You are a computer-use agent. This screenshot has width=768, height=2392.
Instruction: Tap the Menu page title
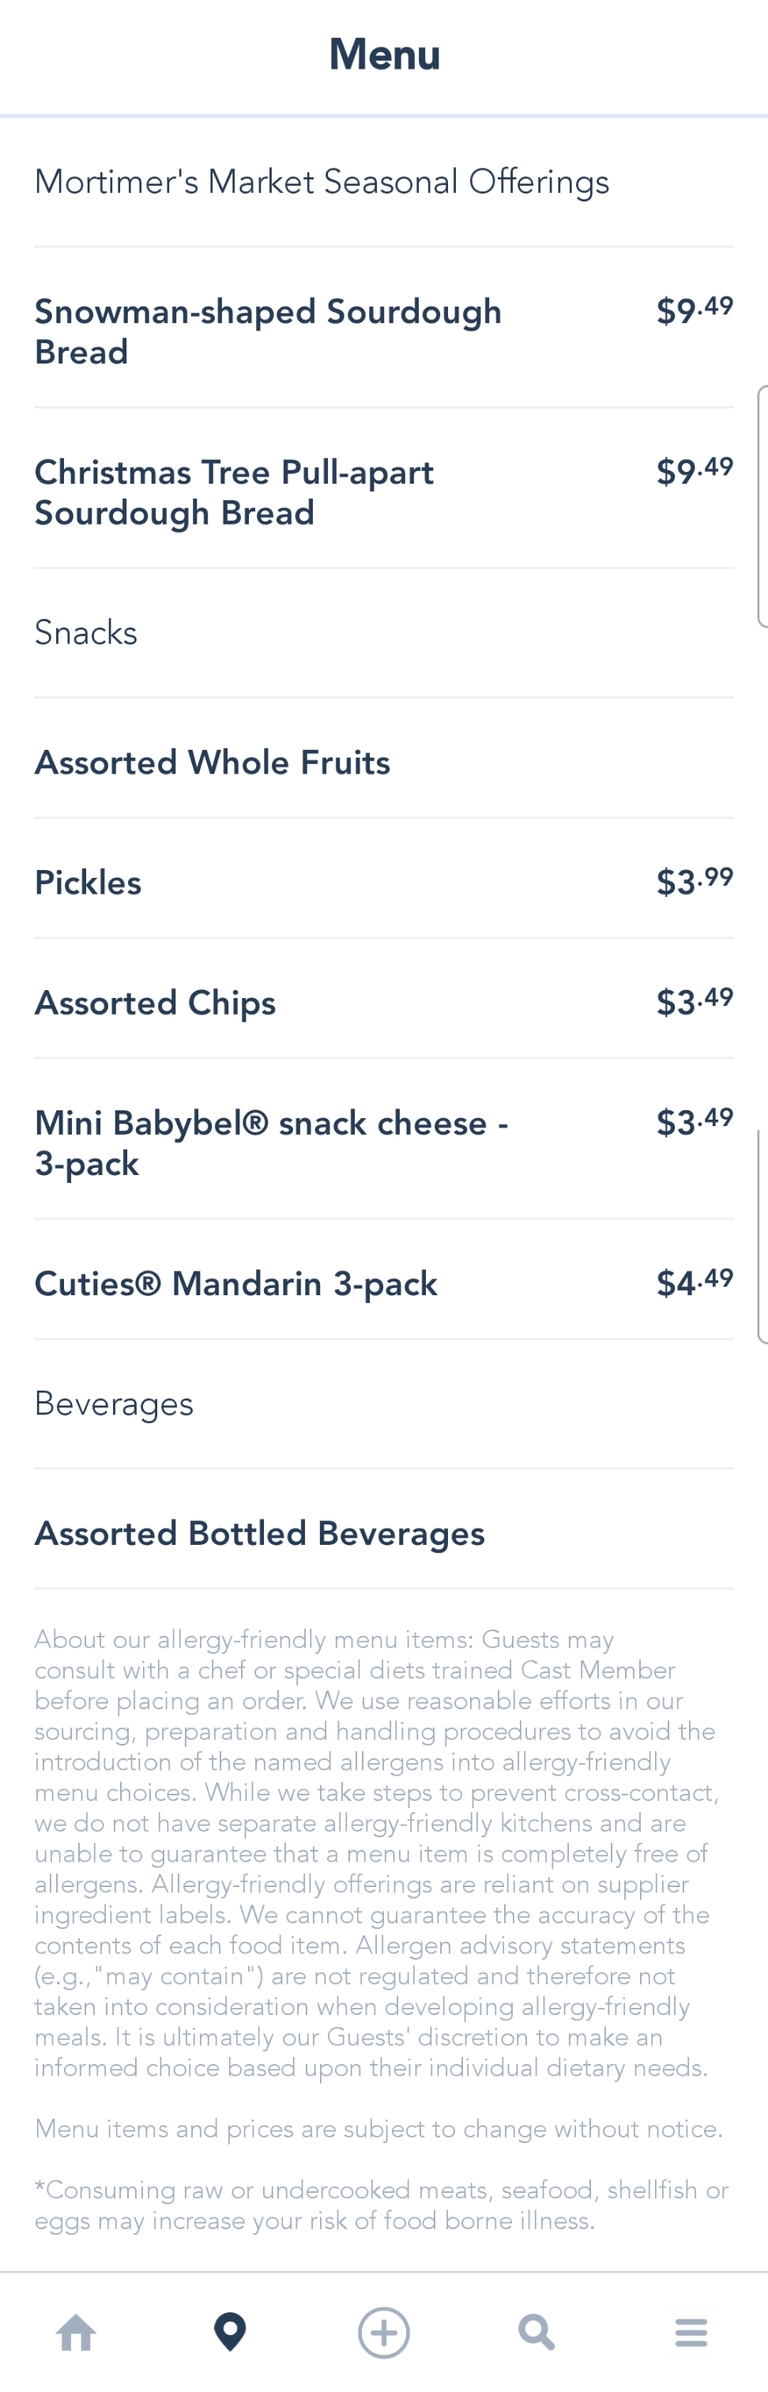pyautogui.click(x=384, y=54)
